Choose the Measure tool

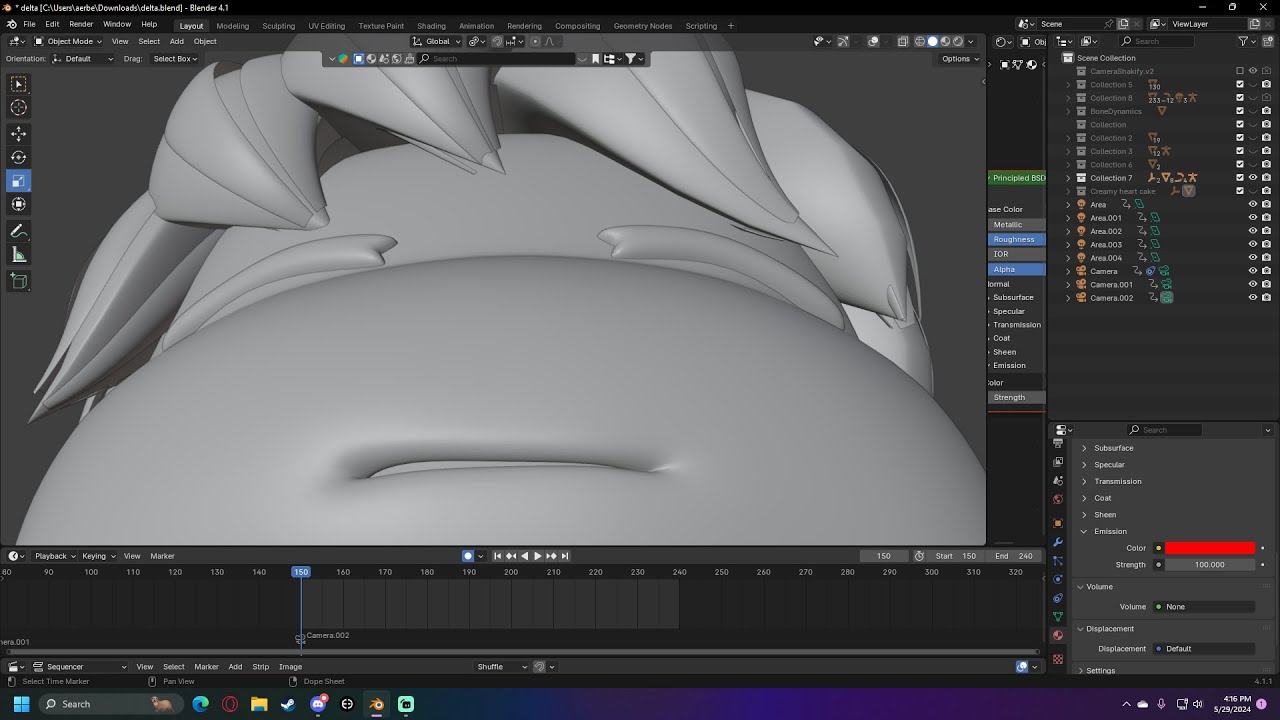tap(19, 255)
